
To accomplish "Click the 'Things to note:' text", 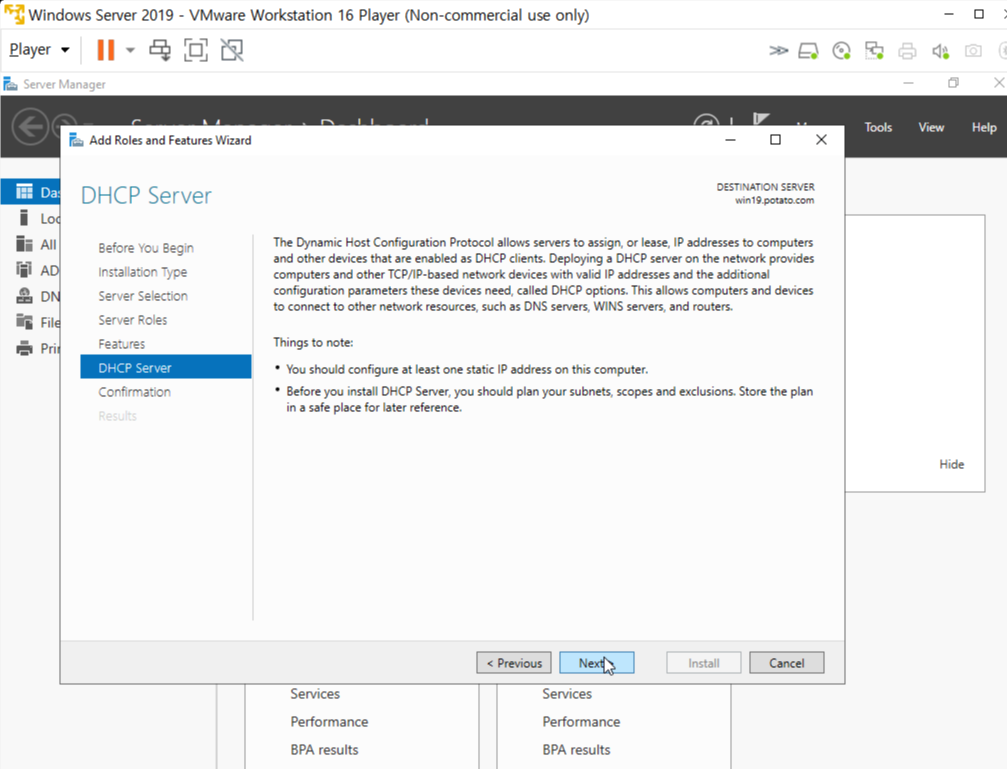I will tap(313, 342).
